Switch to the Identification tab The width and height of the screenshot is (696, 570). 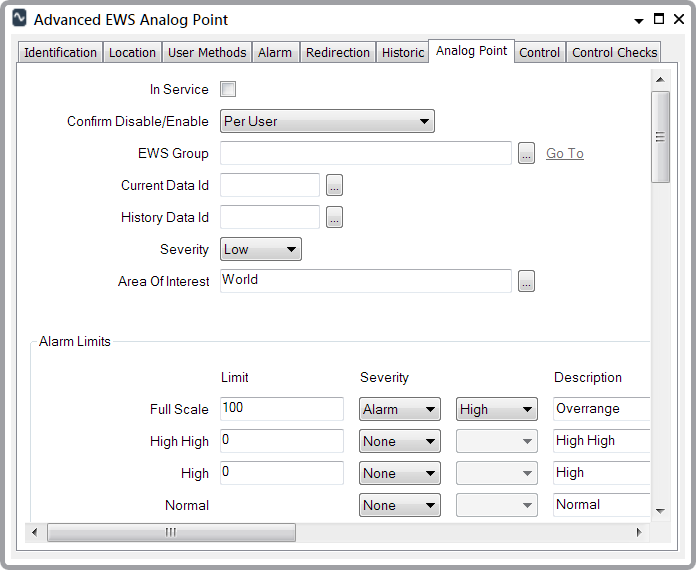point(60,53)
